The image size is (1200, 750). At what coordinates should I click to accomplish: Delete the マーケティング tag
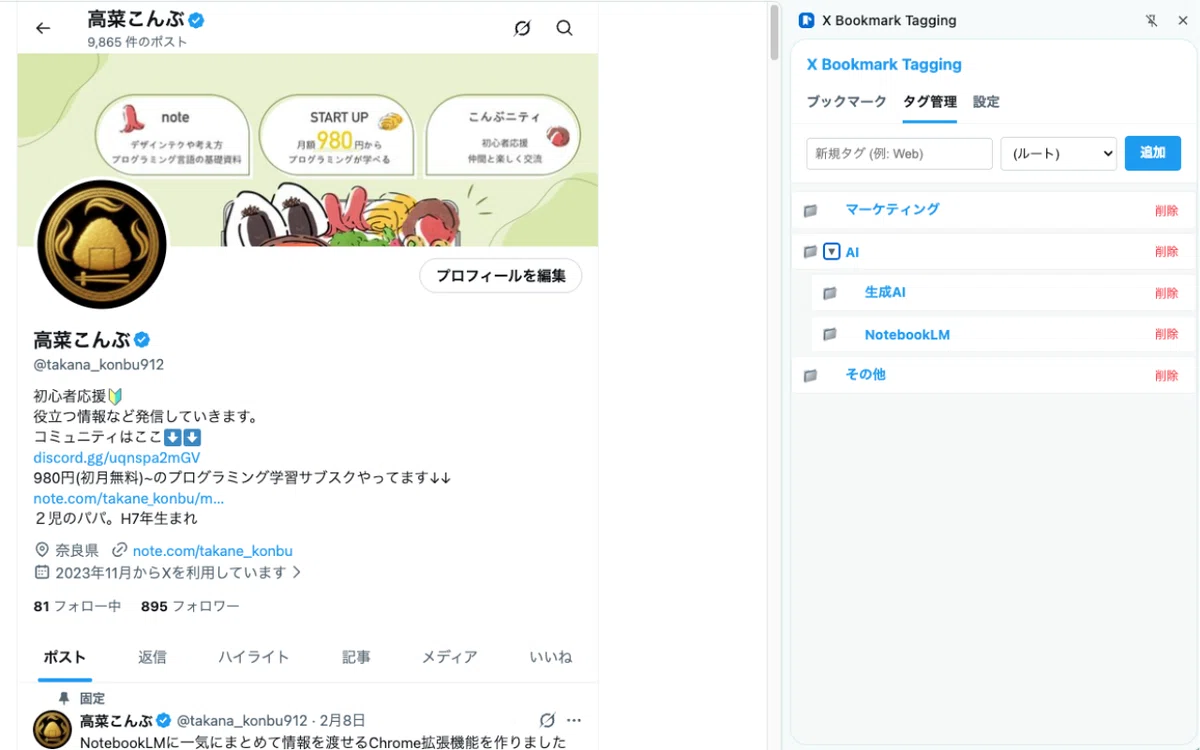[1166, 211]
